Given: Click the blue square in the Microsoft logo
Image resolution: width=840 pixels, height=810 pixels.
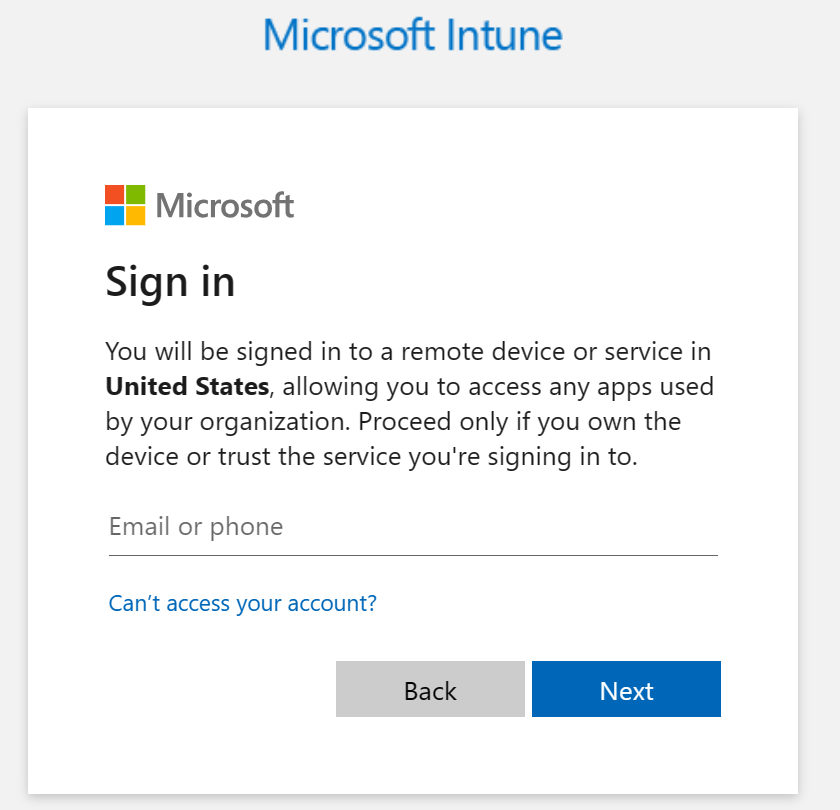Looking at the screenshot, I should pos(114,215).
